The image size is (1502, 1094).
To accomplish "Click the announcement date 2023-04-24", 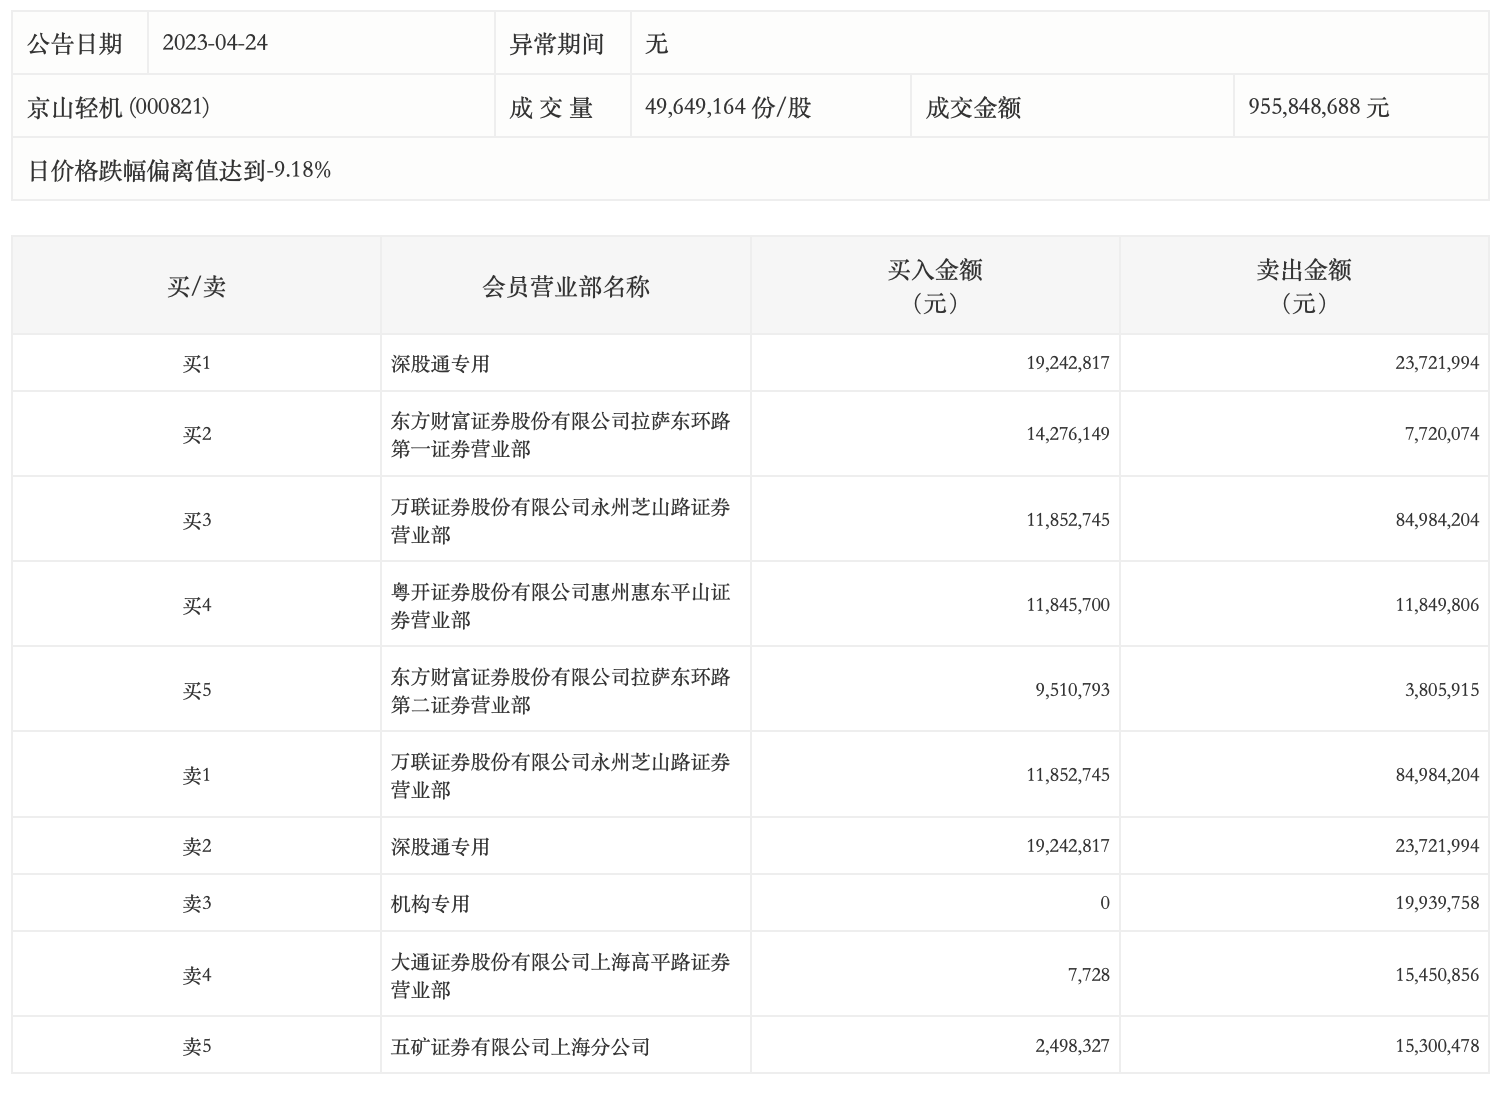I will coord(215,43).
